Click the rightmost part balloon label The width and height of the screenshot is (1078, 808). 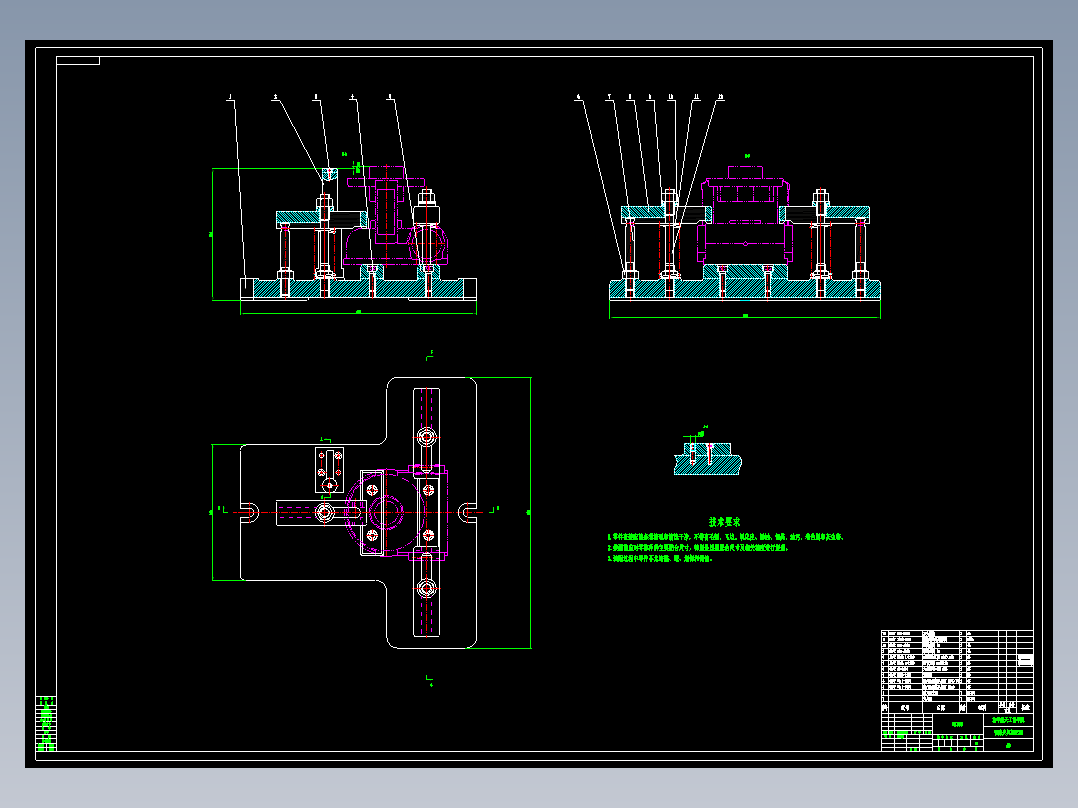coord(720,97)
